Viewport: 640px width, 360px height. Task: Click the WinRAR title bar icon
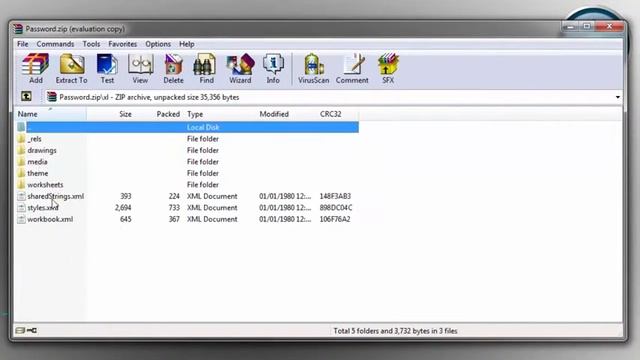[18, 29]
